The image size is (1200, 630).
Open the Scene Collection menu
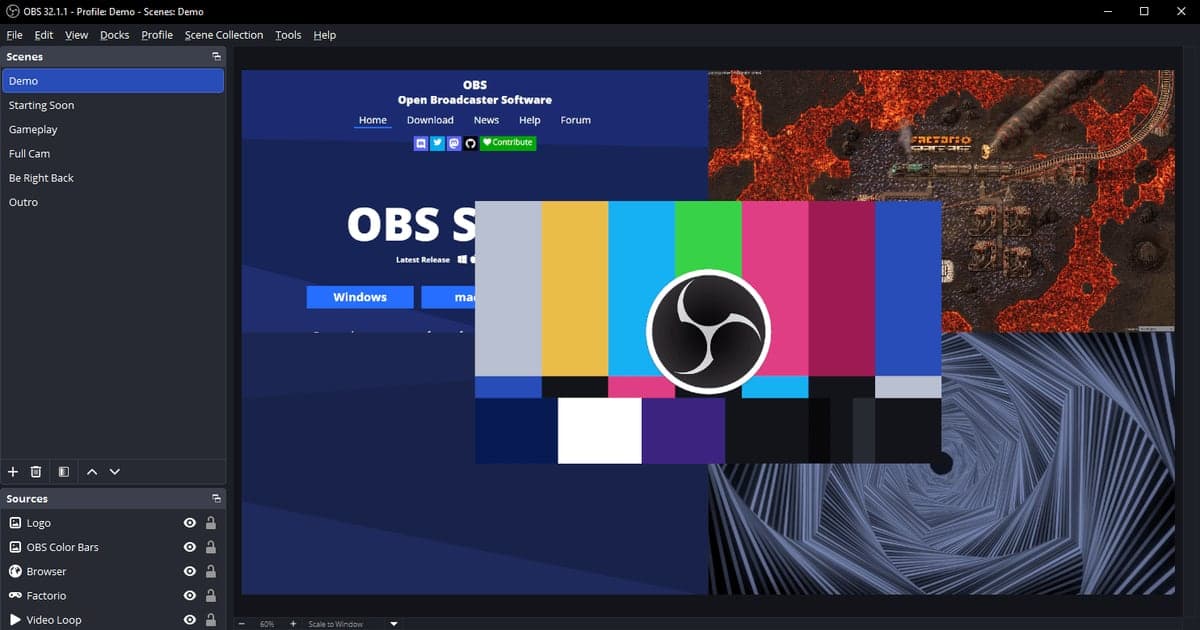tap(224, 35)
